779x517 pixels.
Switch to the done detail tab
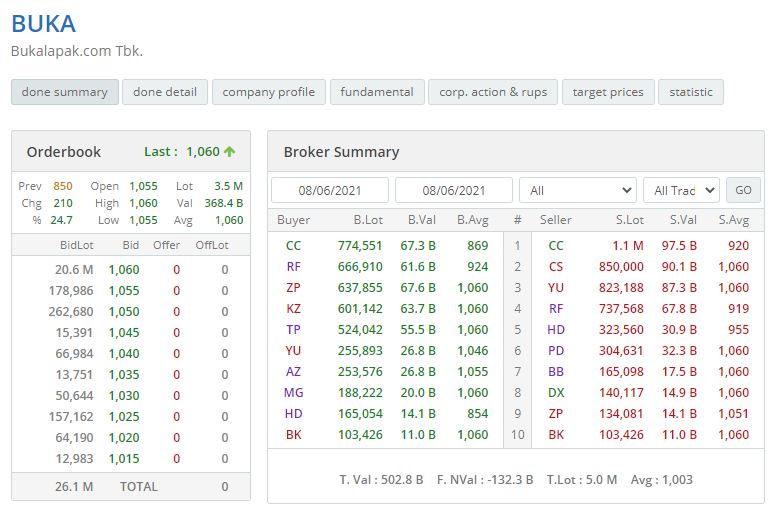165,92
